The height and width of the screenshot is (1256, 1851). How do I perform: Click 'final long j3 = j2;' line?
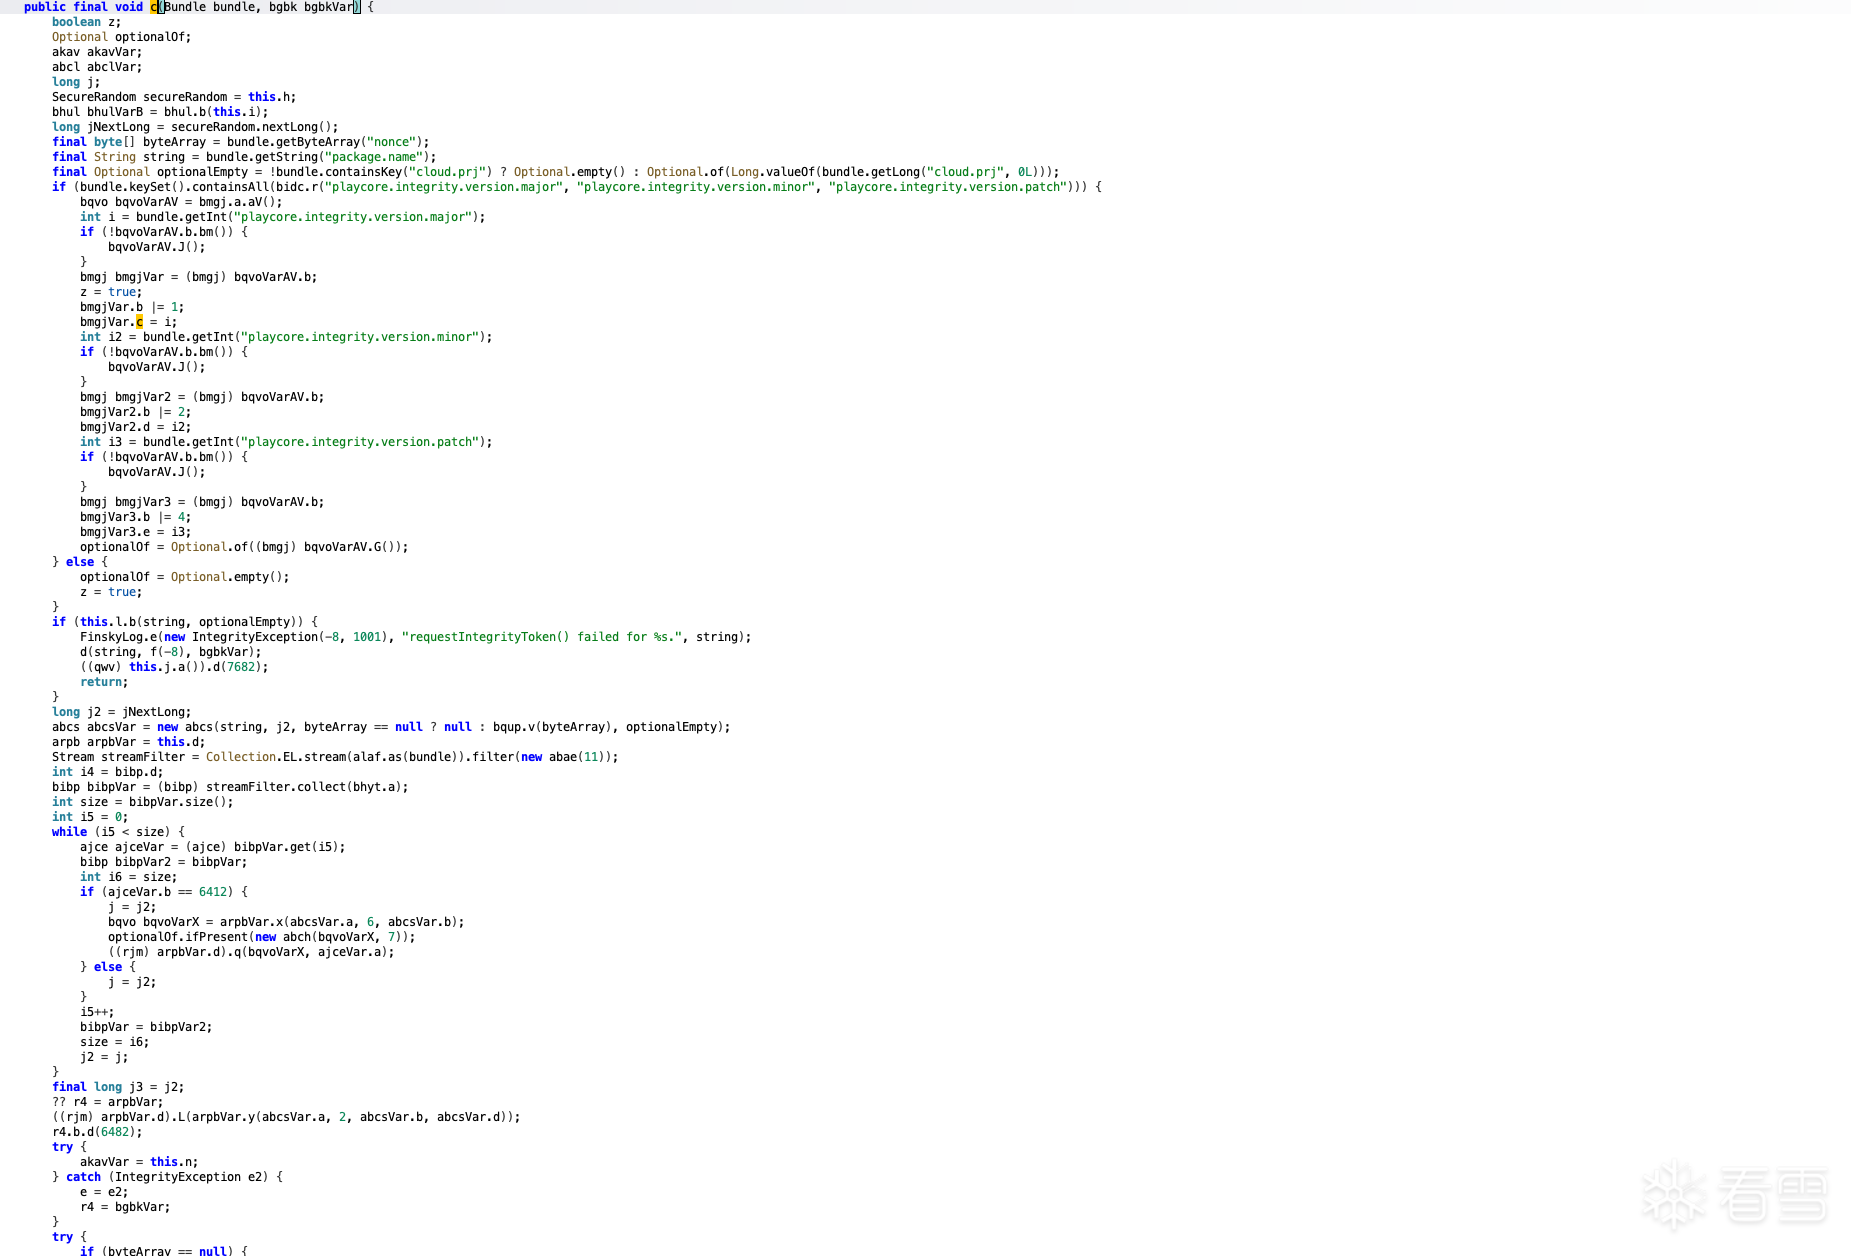[x=118, y=1087]
